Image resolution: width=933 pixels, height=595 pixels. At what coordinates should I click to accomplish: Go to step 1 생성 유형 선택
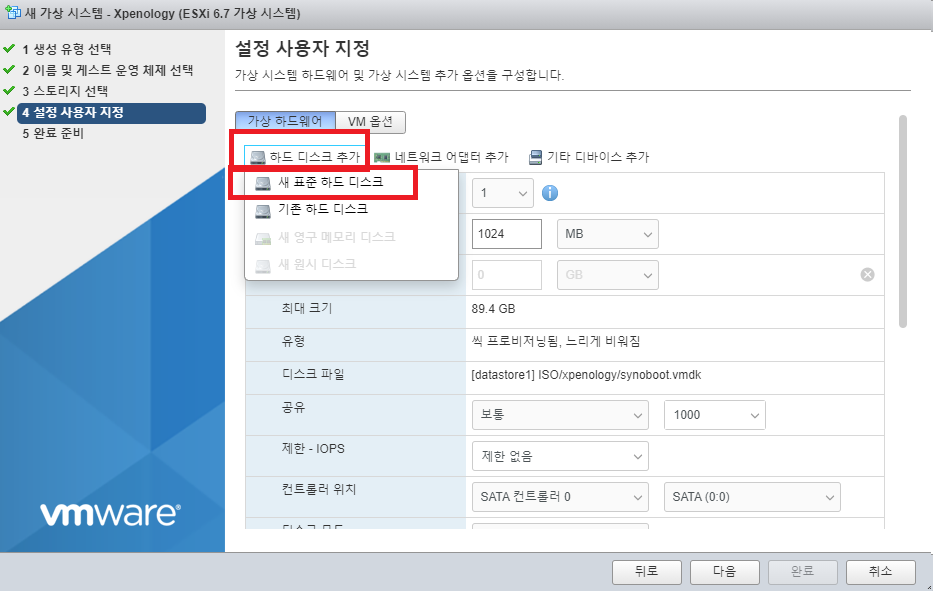(67, 49)
